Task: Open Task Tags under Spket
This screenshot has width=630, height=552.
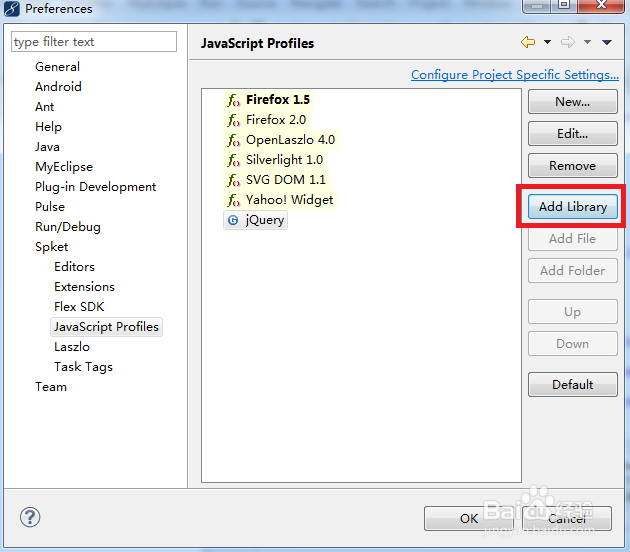Action: click(84, 367)
